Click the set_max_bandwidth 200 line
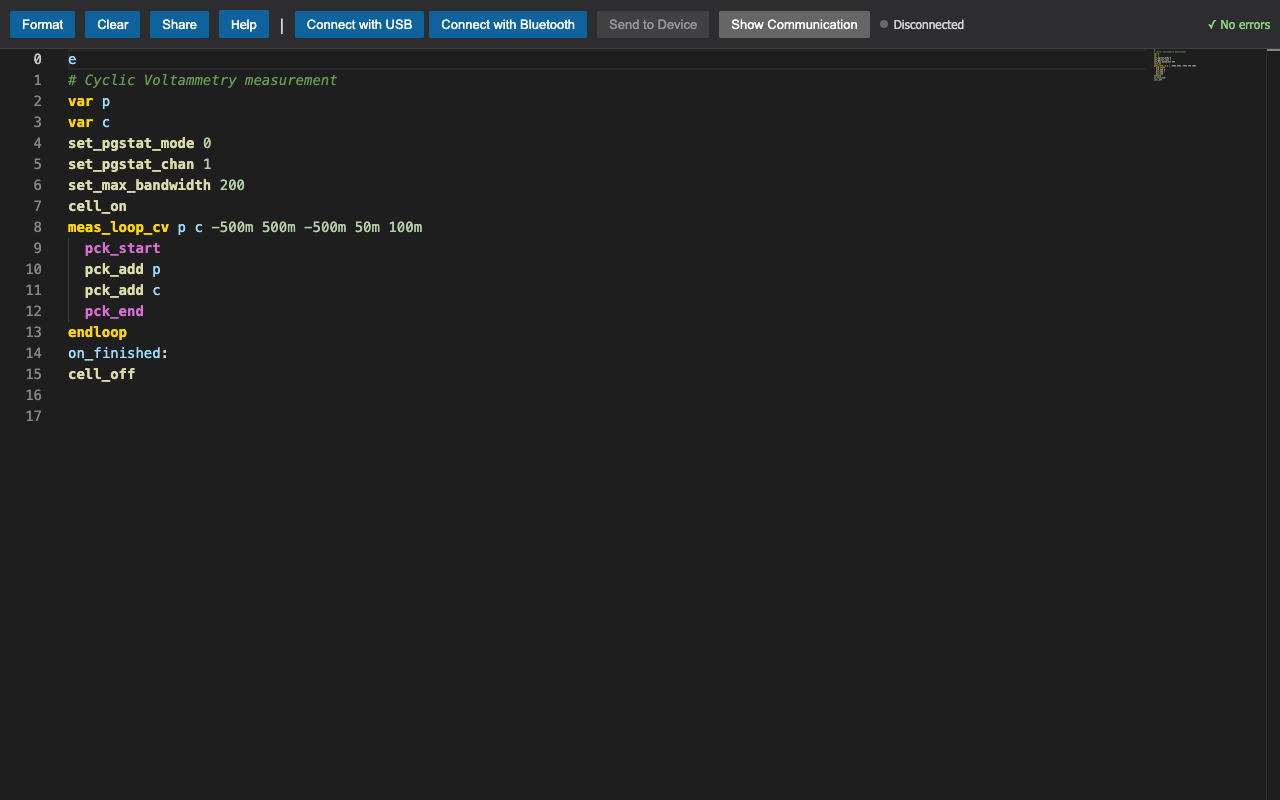Viewport: 1280px width, 800px height. (155, 185)
